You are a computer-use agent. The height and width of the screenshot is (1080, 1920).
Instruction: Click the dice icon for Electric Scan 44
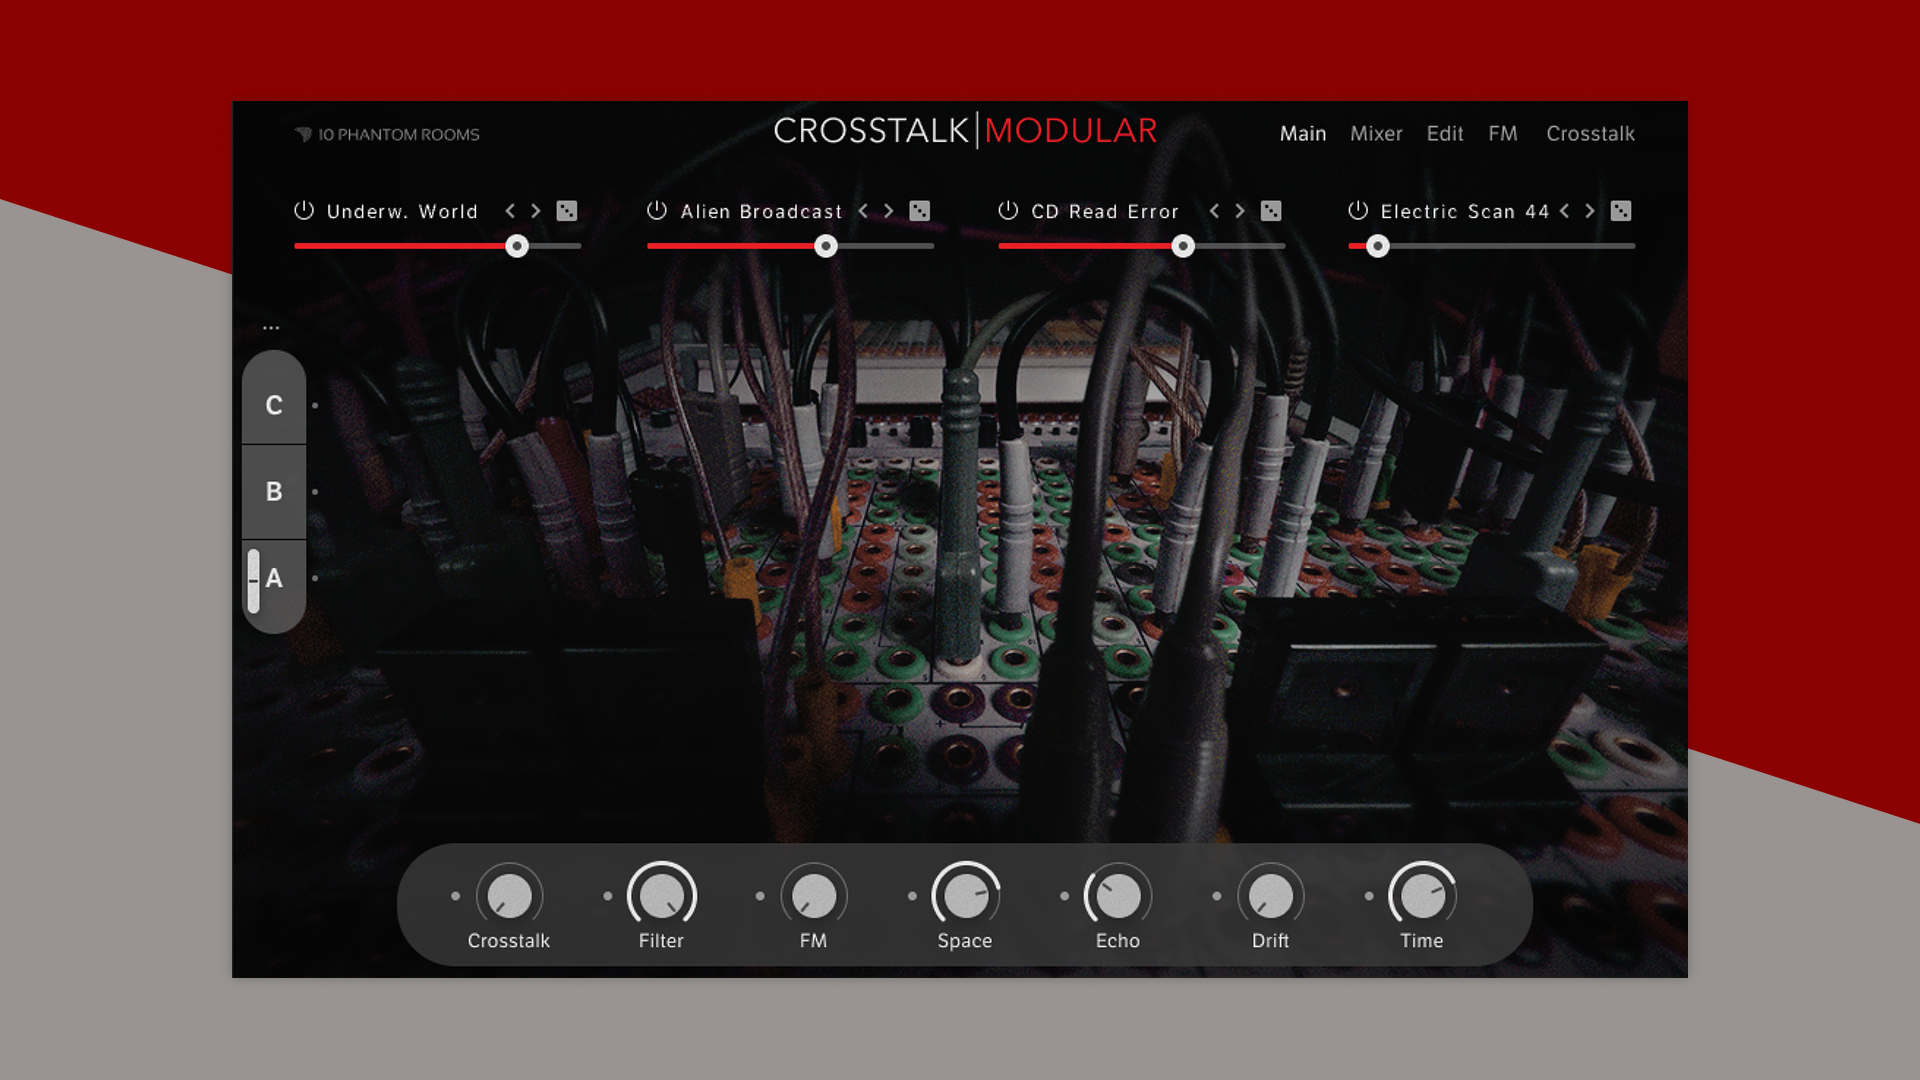coord(1622,211)
